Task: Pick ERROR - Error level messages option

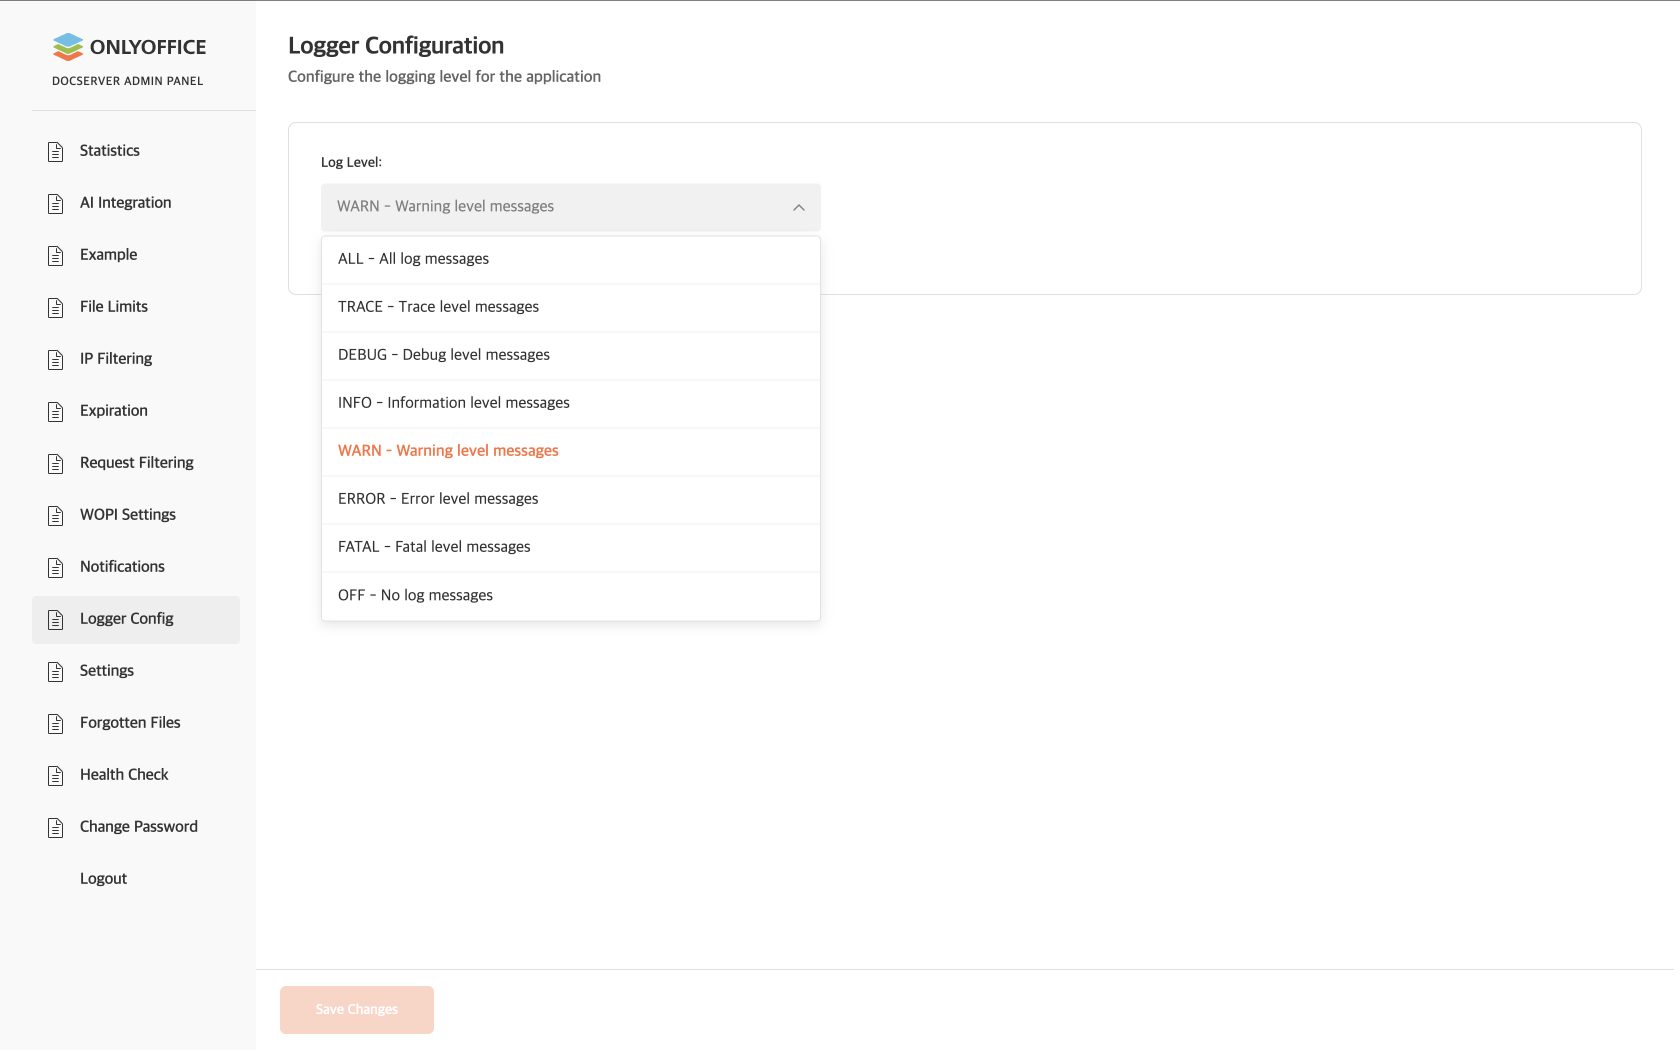Action: tap(437, 499)
